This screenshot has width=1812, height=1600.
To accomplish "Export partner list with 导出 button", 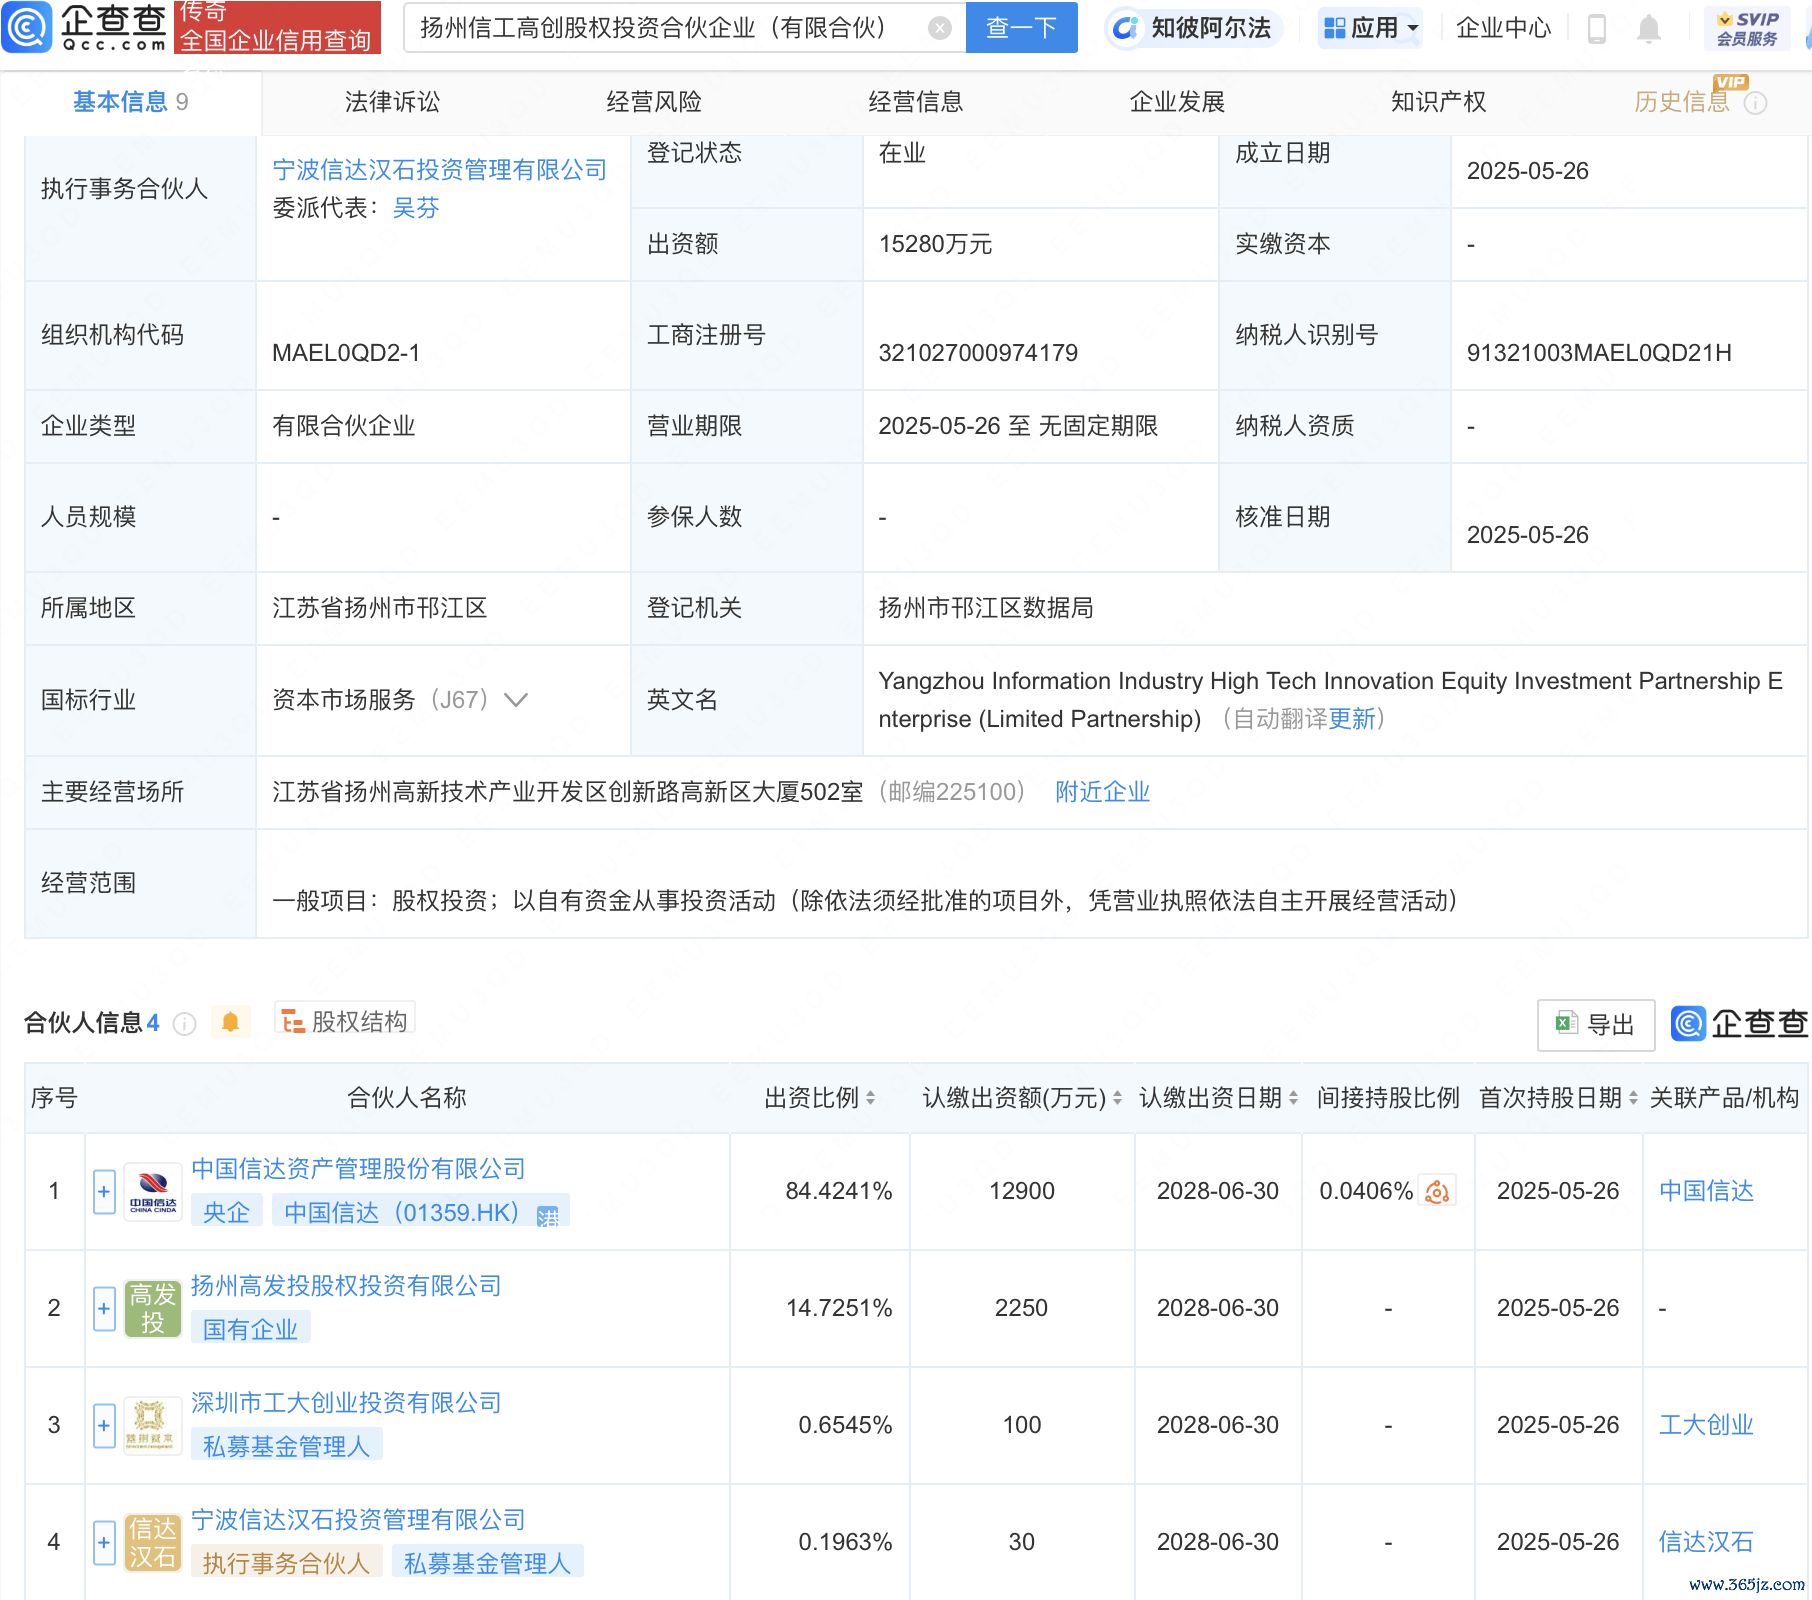I will pos(1596,1025).
